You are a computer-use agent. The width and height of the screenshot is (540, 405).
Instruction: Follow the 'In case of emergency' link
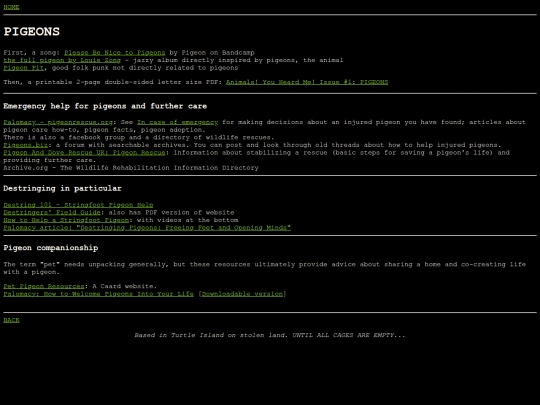177,122
